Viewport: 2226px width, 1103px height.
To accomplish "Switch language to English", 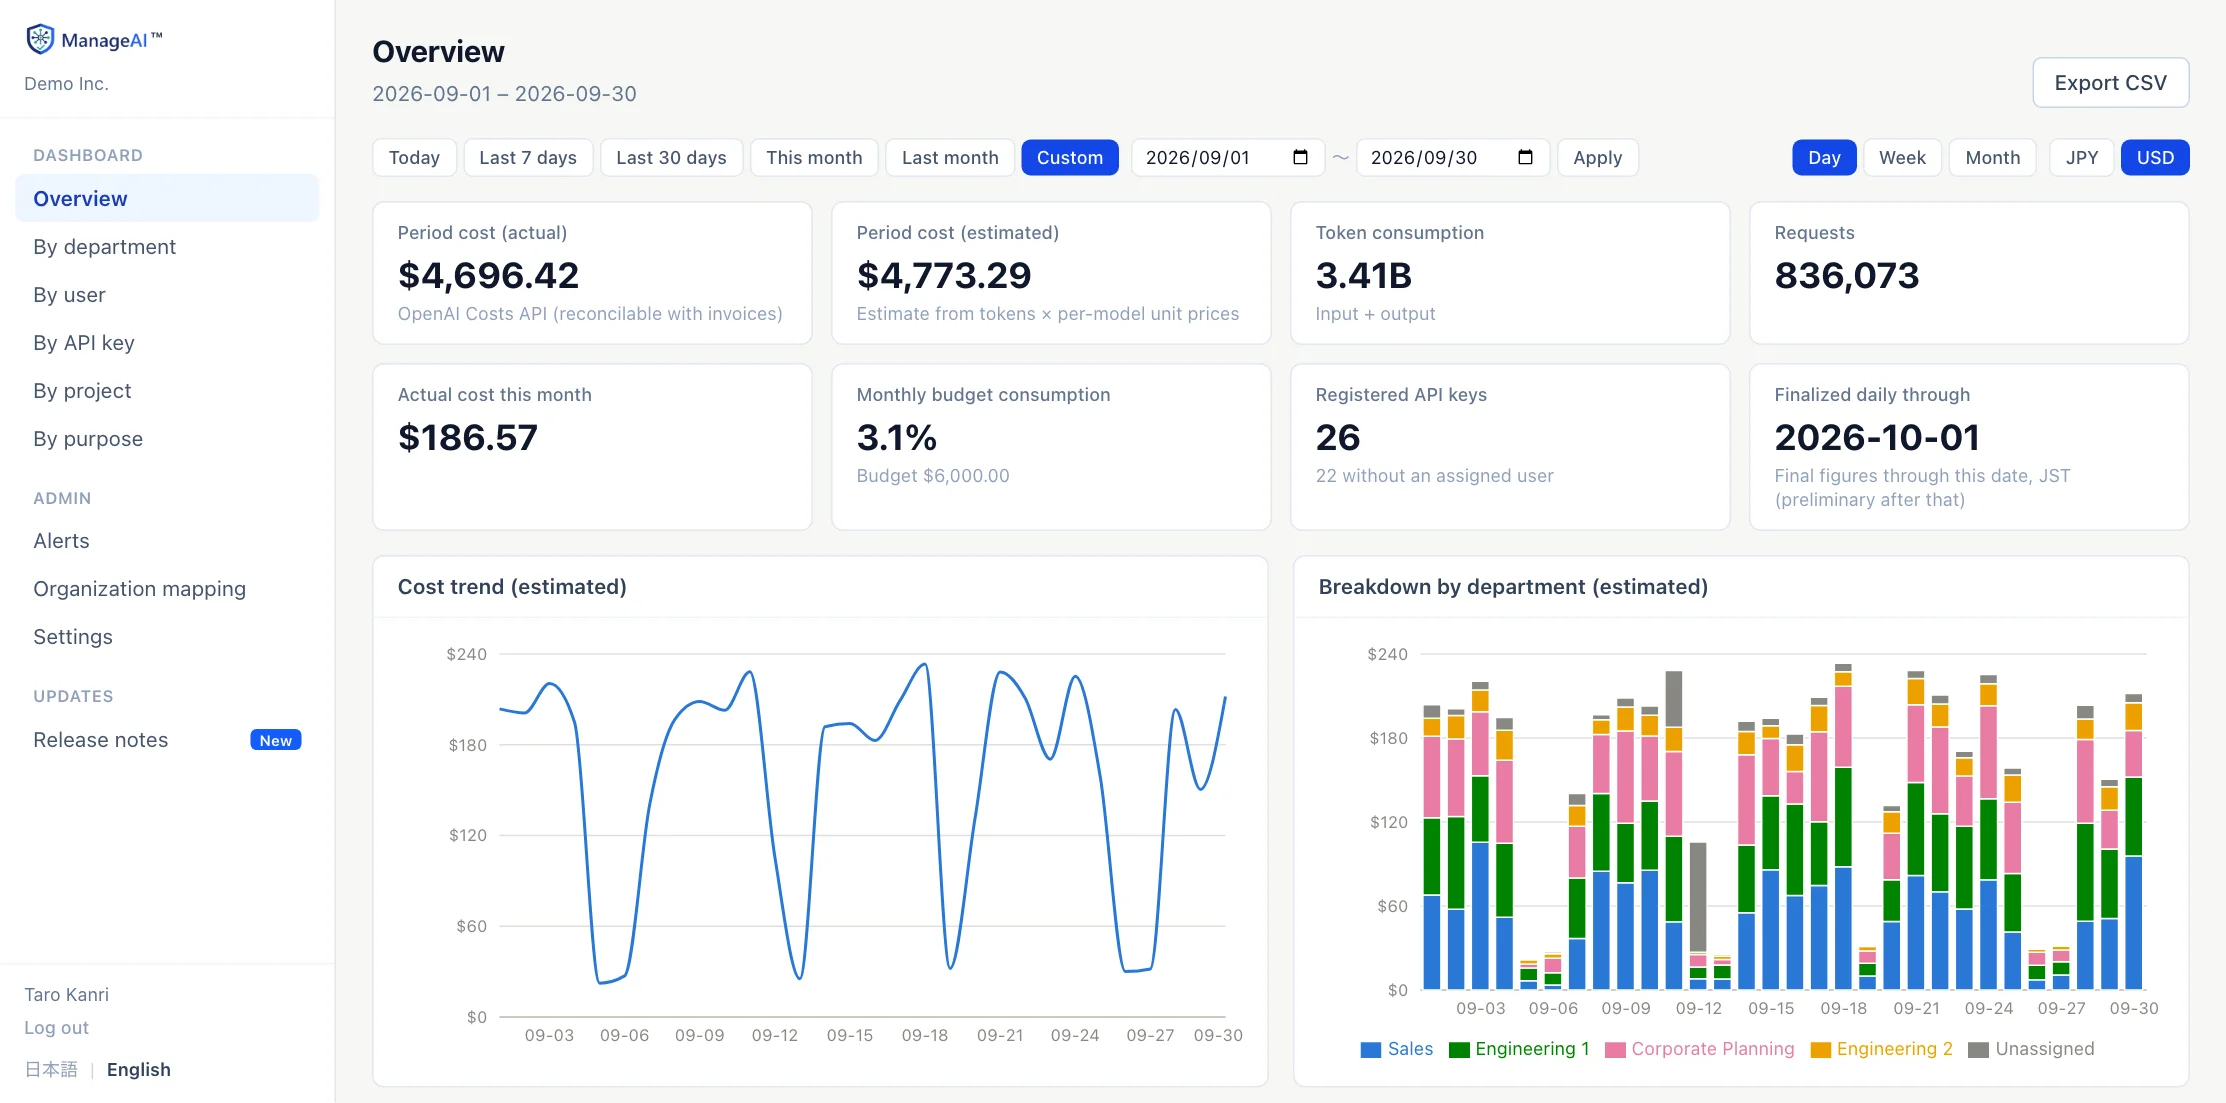I will pos(138,1069).
